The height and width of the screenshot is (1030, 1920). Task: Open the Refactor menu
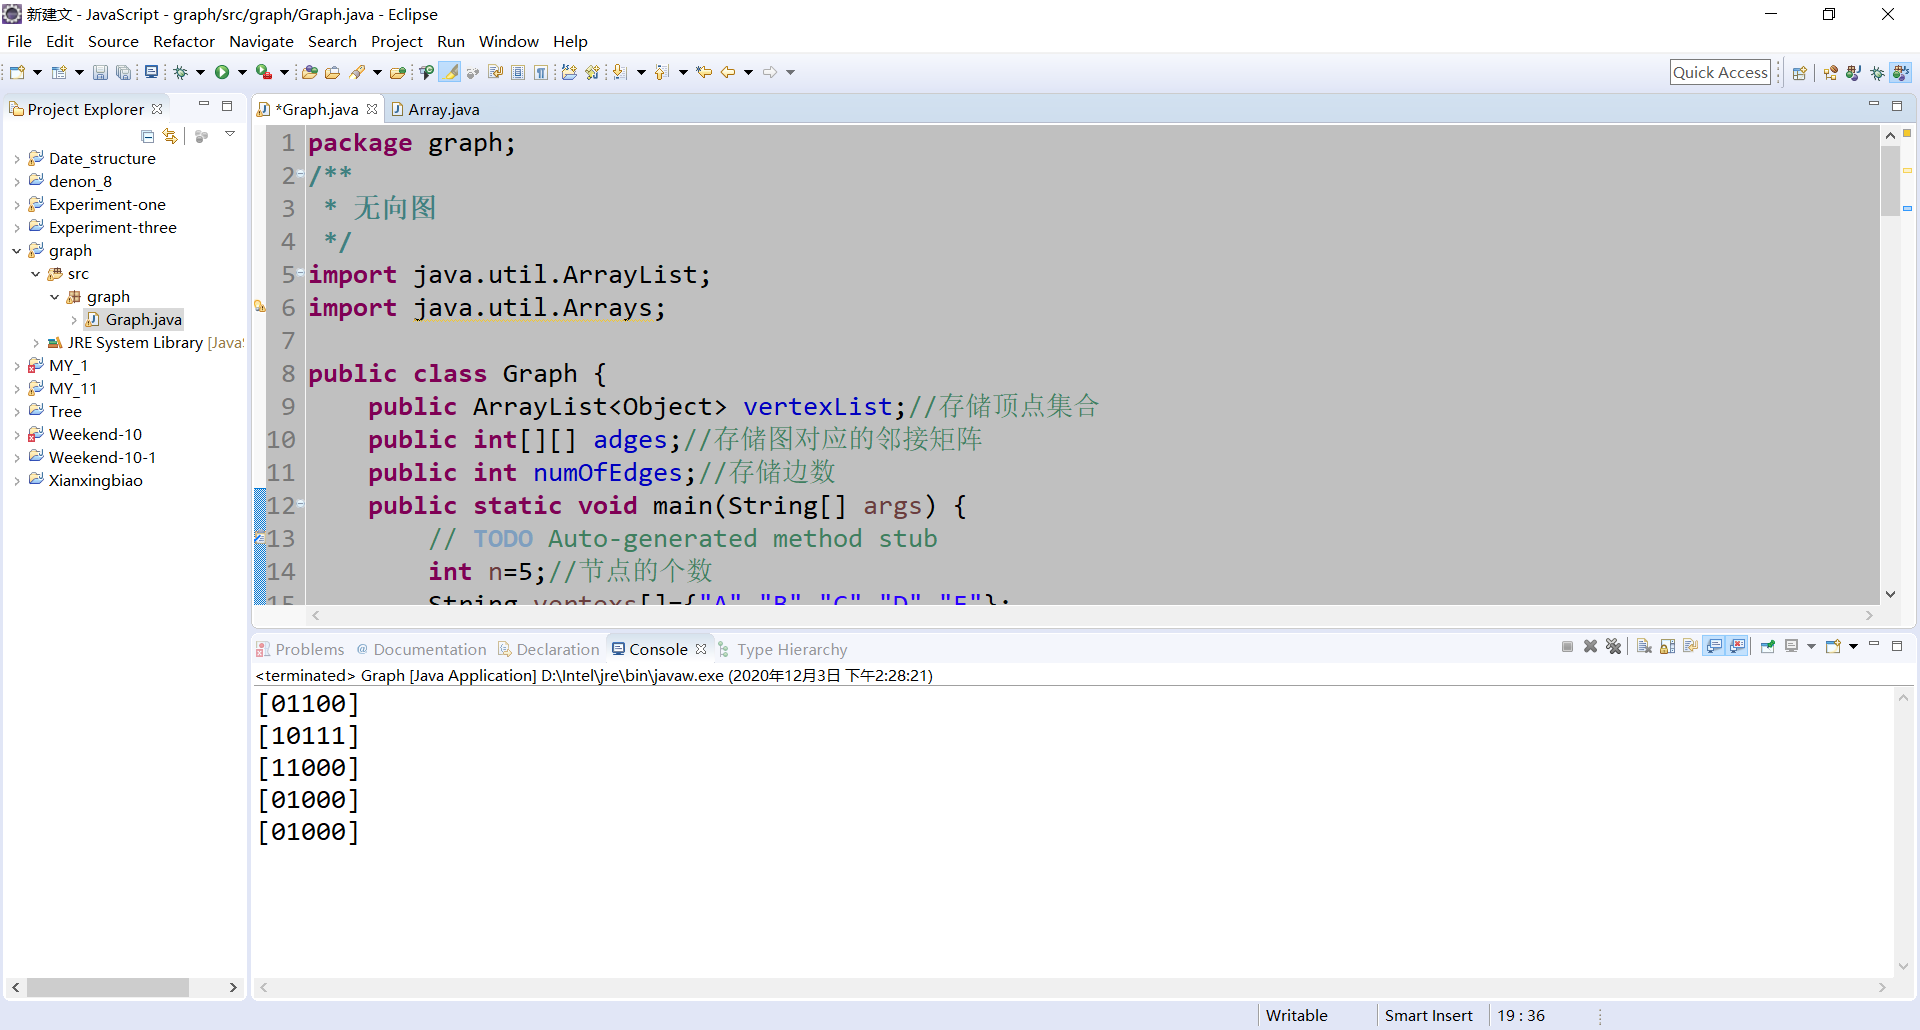coord(184,42)
